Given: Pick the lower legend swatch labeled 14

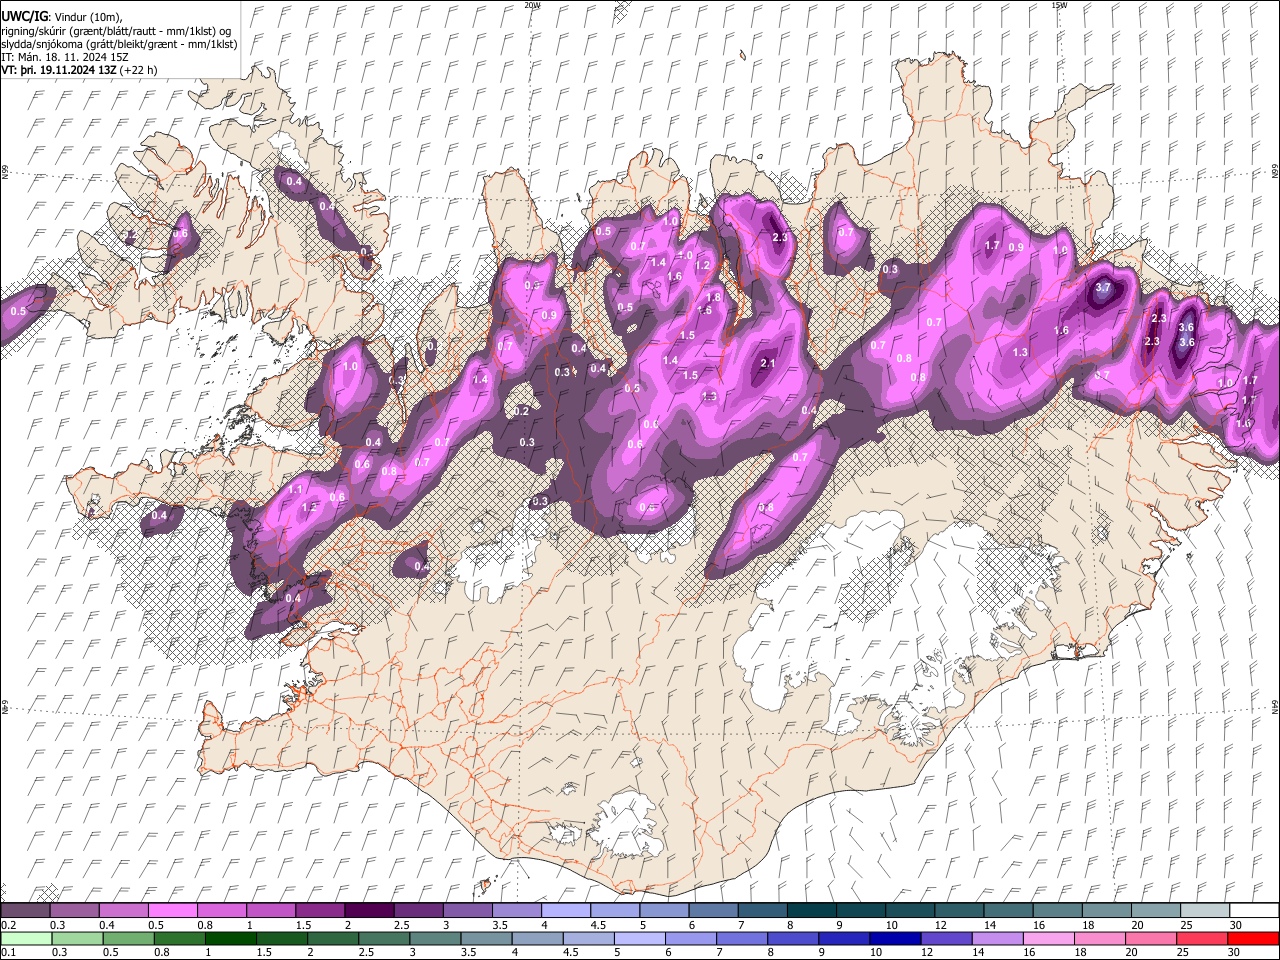Looking at the screenshot, I should 998,938.
